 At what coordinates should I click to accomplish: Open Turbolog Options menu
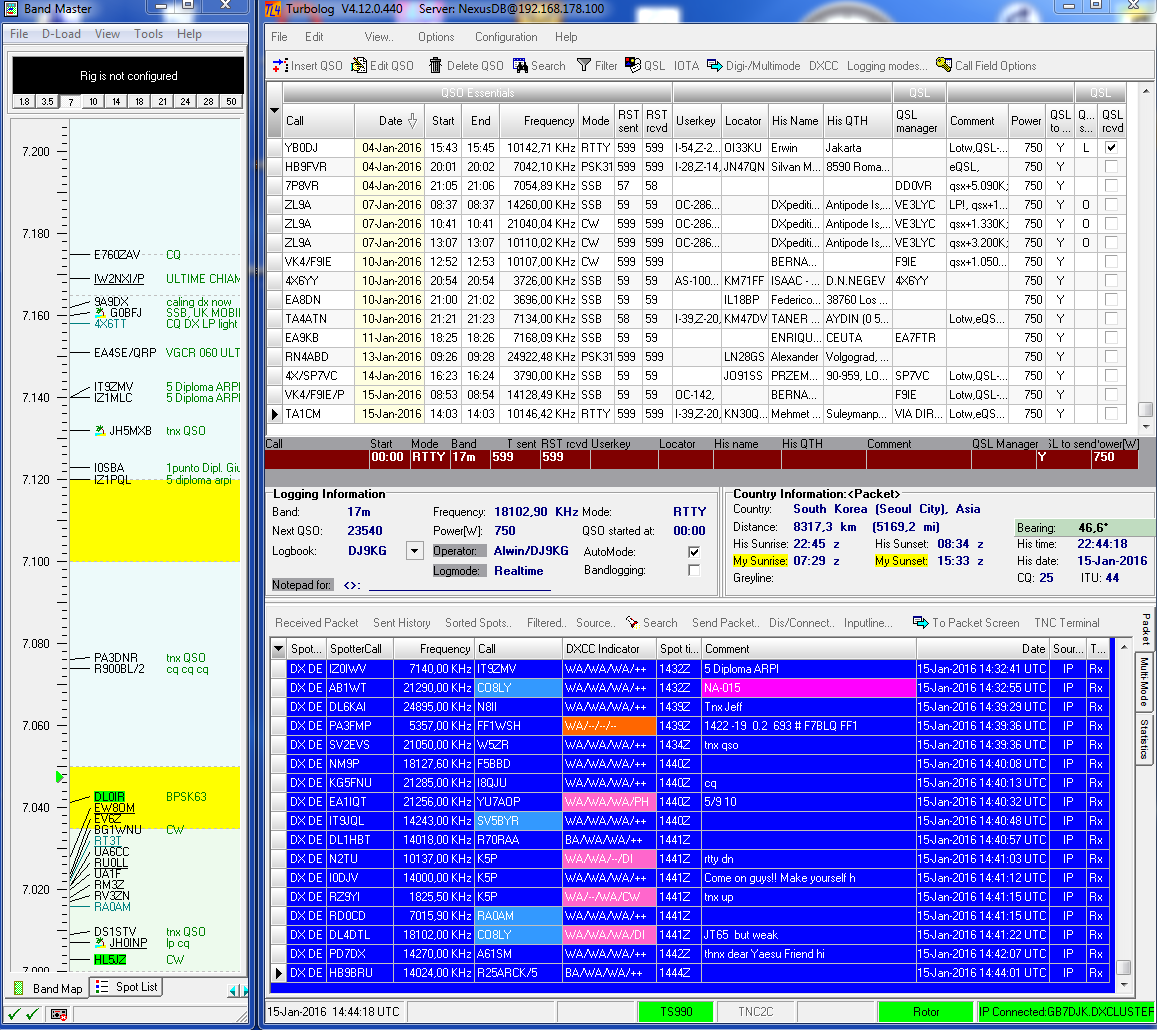(436, 37)
